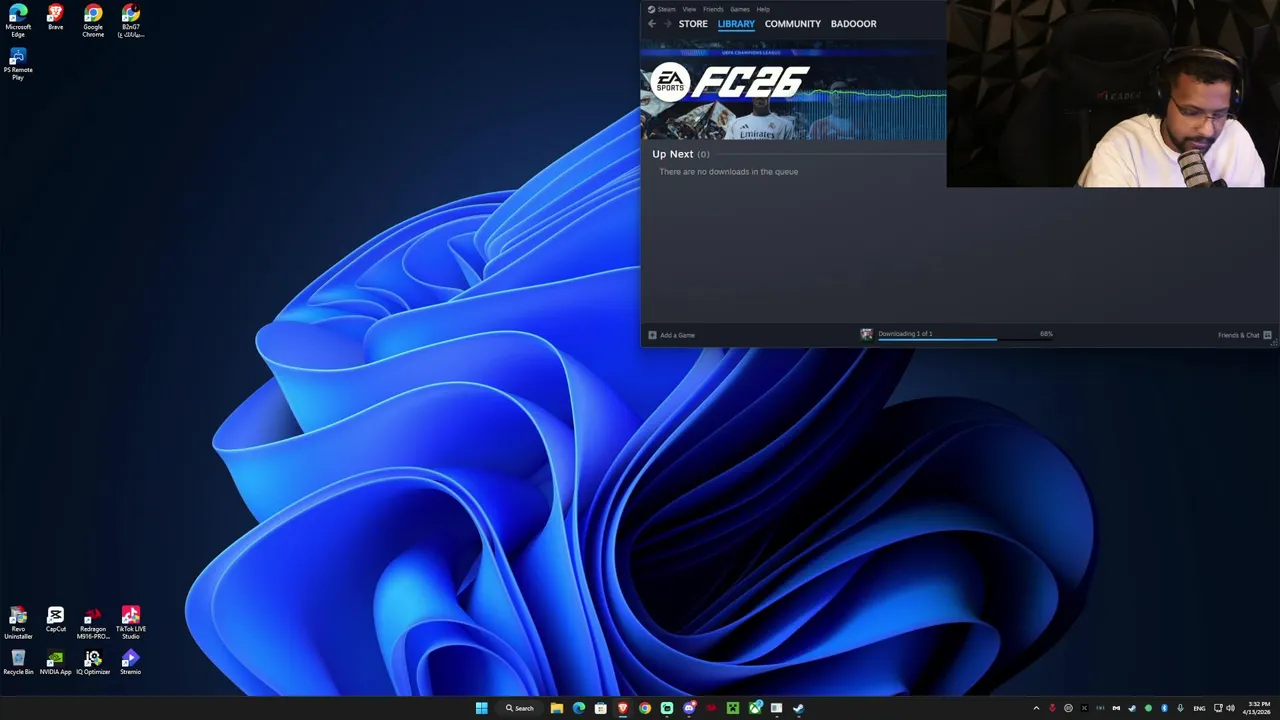The image size is (1280, 720).
Task: Open Brave from the taskbar
Action: click(623, 708)
